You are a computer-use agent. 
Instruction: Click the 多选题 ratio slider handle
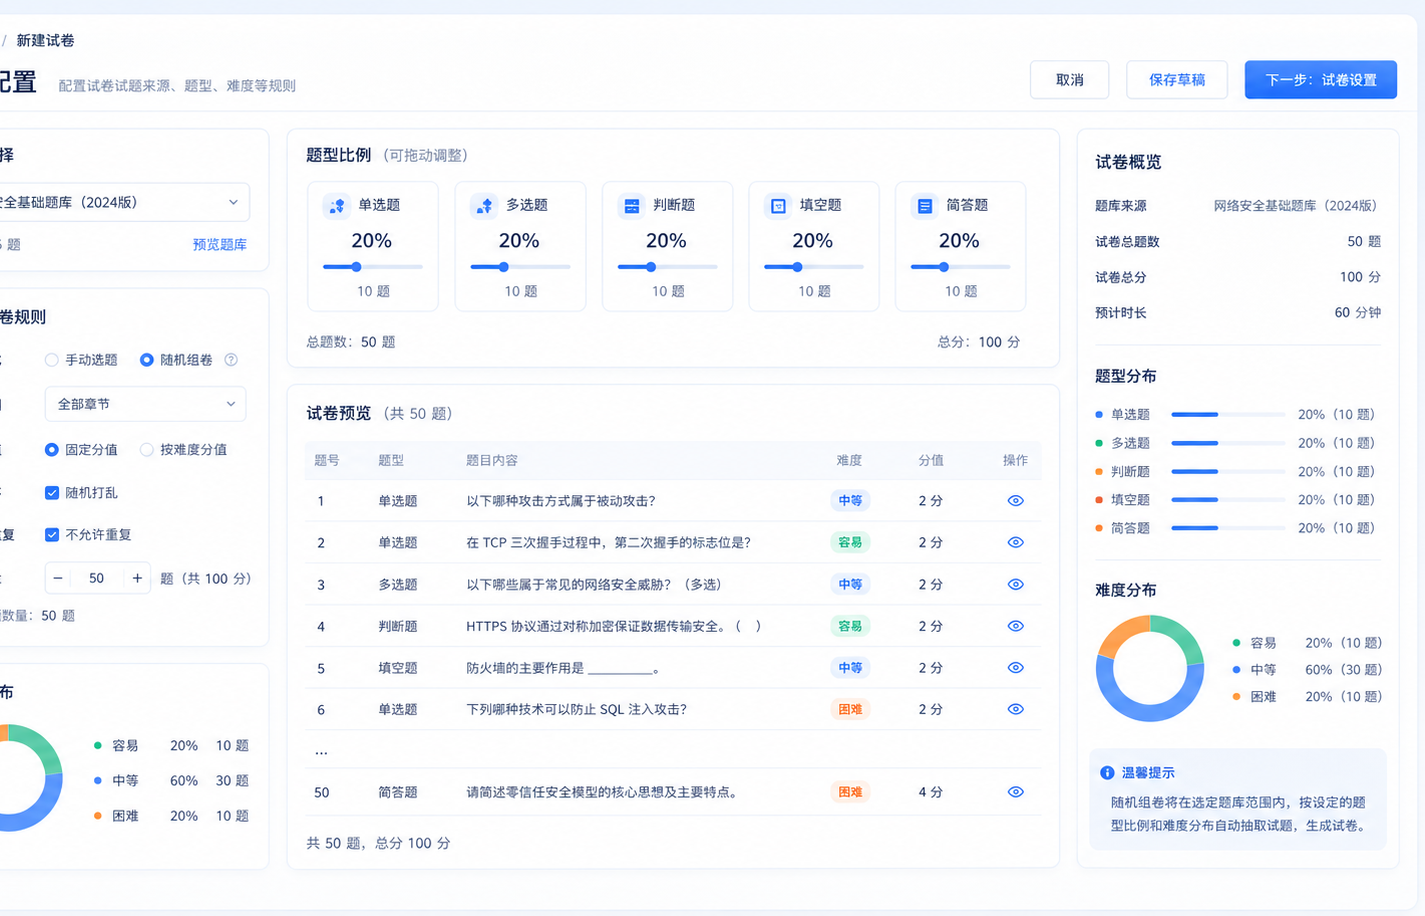click(x=504, y=267)
